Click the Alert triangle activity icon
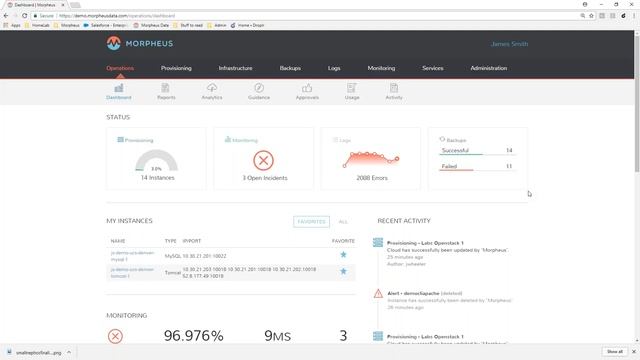Image resolution: width=640 pixels, height=360 pixels. [x=378, y=293]
